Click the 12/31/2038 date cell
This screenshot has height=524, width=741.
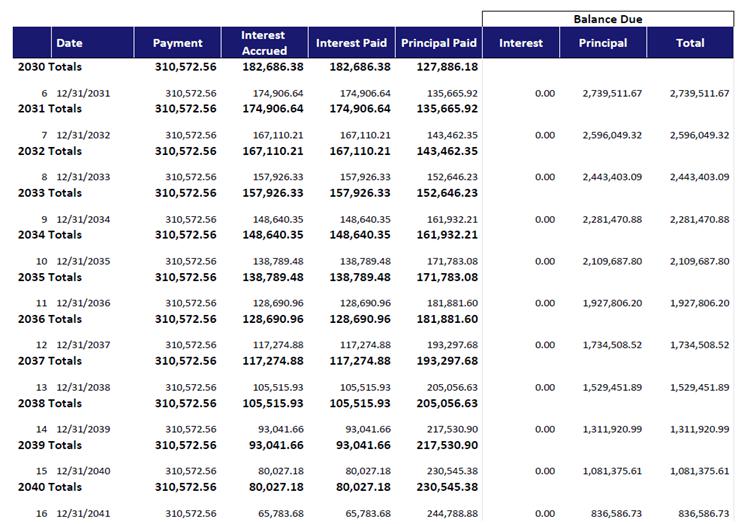[x=83, y=387]
